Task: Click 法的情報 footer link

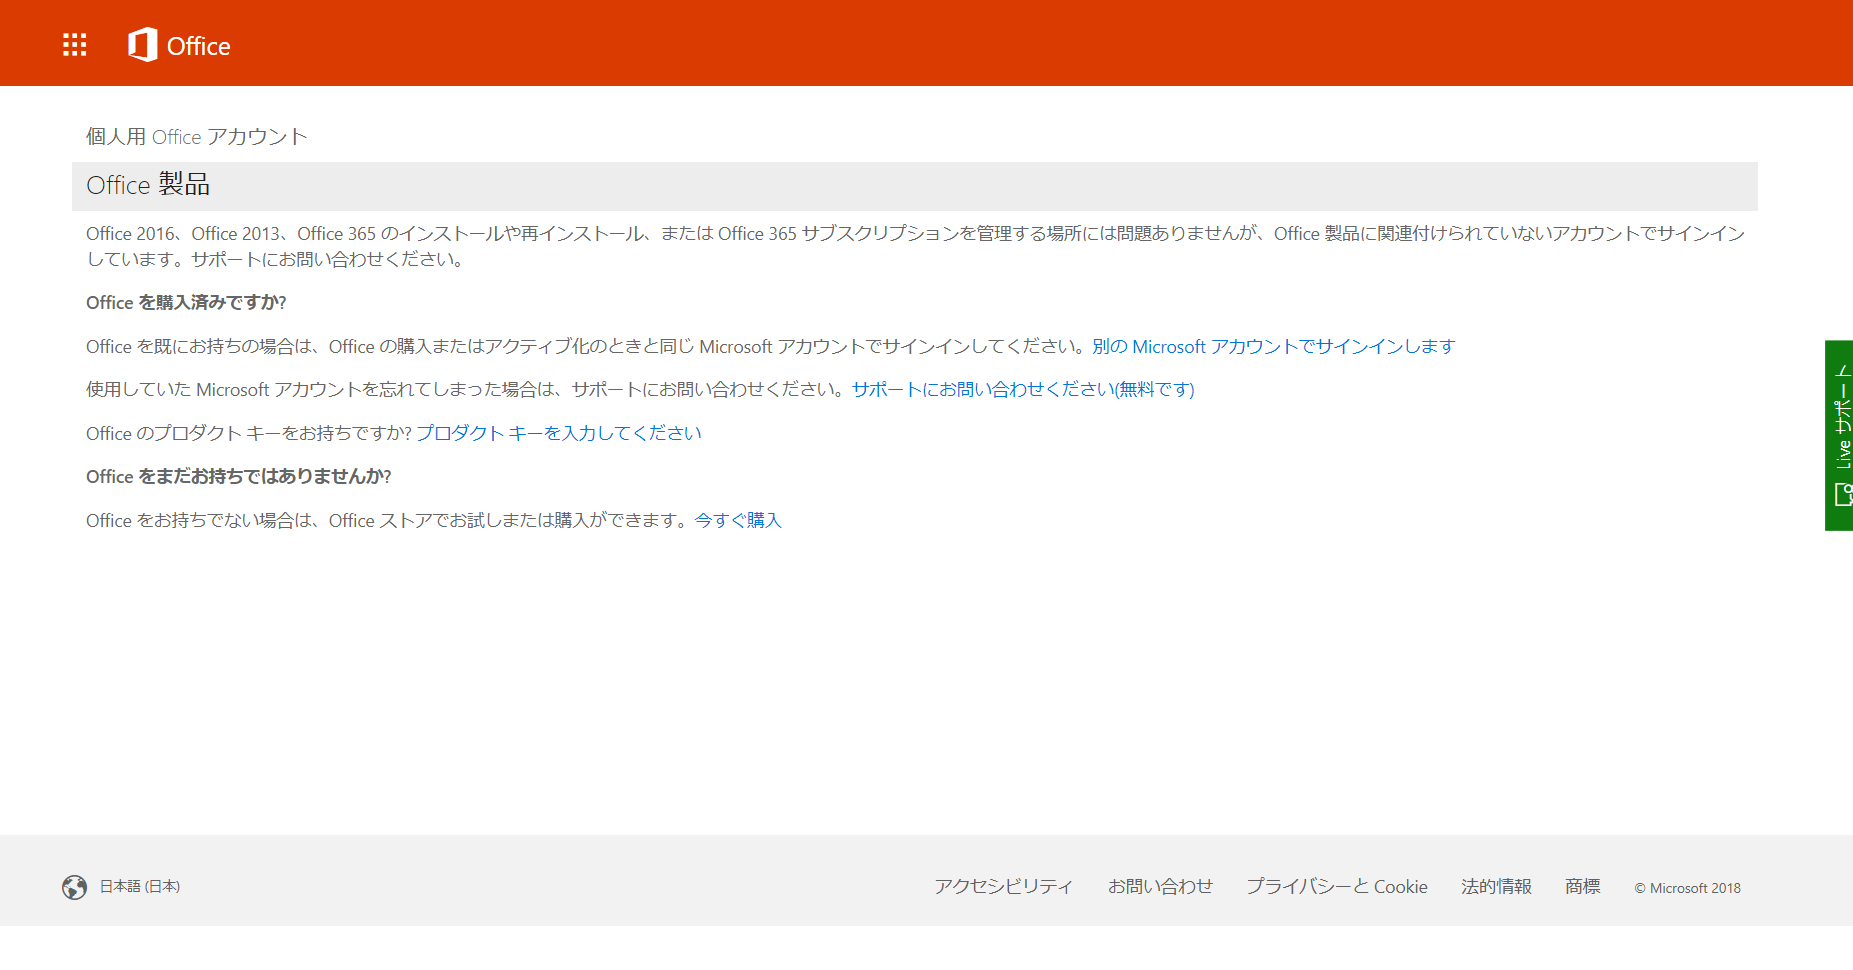Action: [1496, 886]
